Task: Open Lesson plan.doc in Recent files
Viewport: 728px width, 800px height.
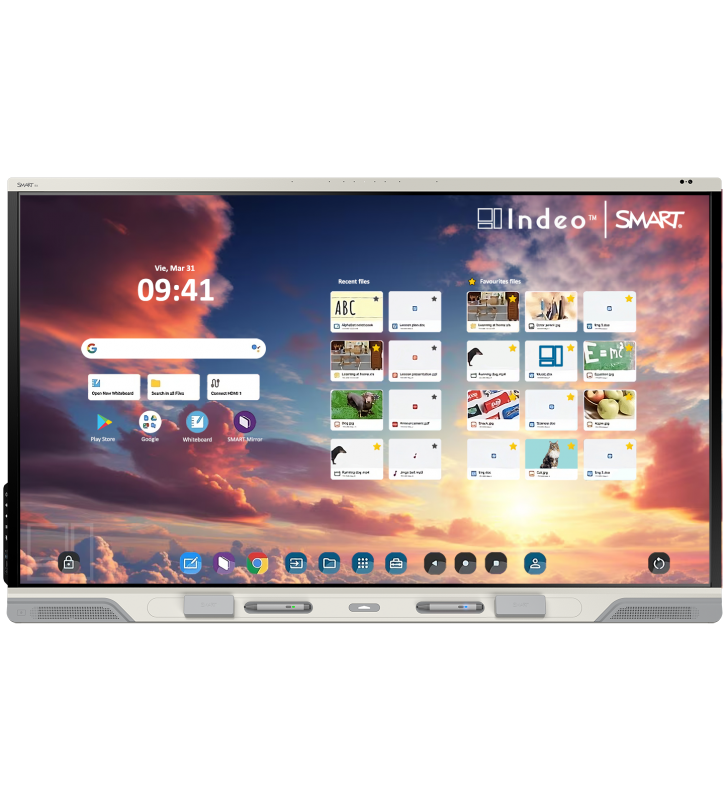Action: (414, 312)
